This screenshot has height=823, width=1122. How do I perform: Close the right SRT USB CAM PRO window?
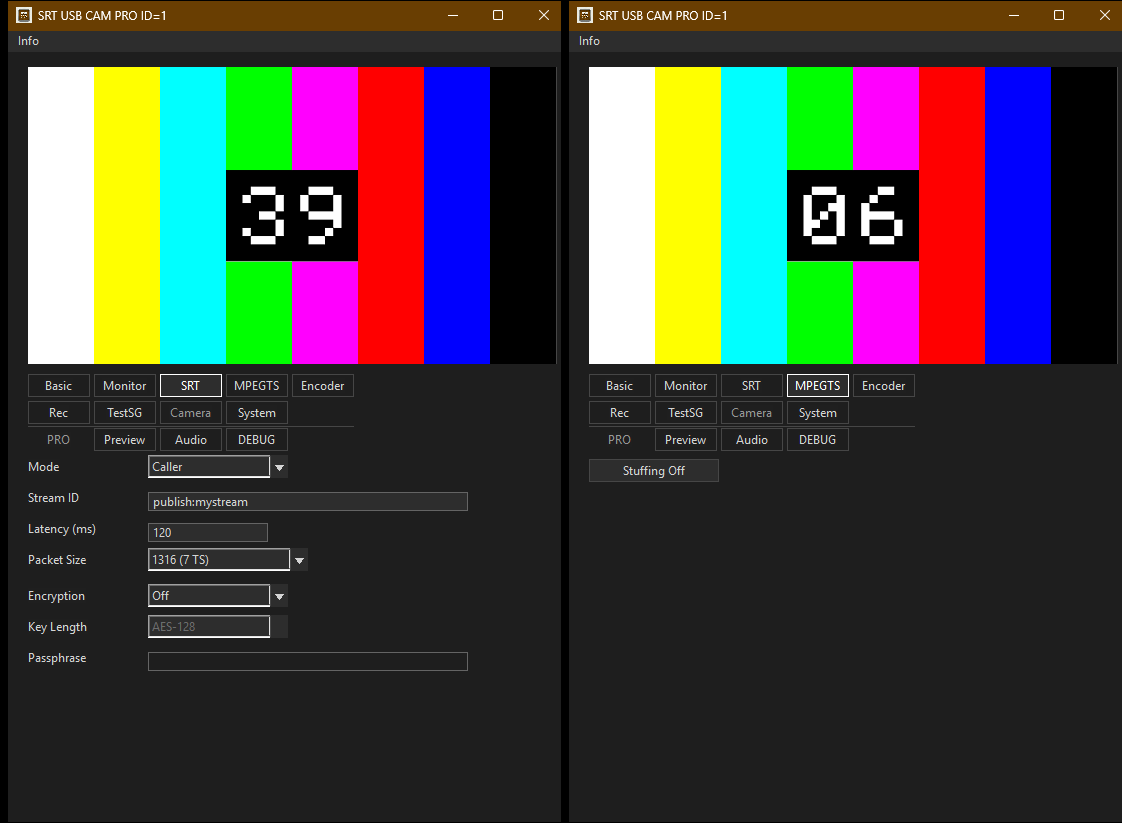[x=1105, y=15]
